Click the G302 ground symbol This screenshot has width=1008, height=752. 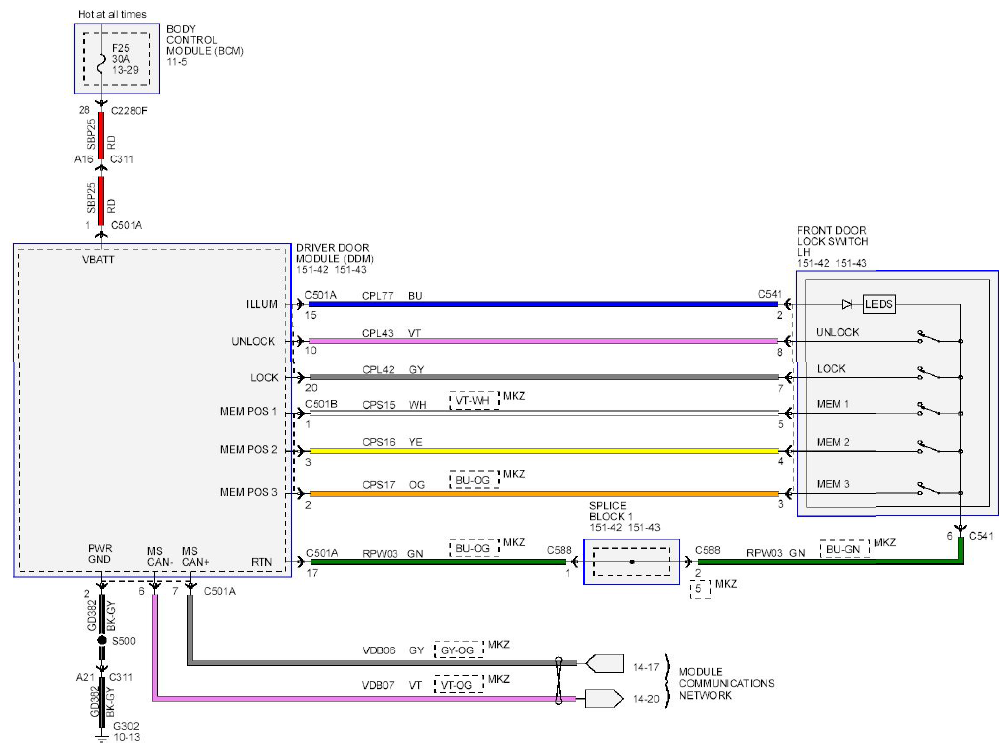pos(102,737)
